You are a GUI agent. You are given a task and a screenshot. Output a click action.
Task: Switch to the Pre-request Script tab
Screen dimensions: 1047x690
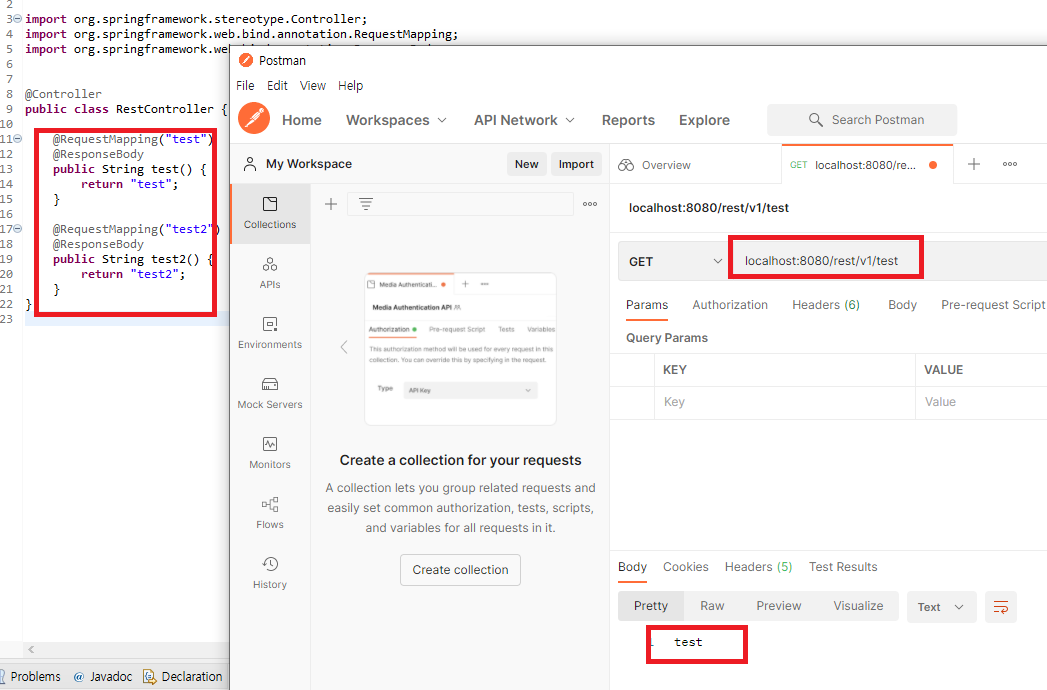click(x=993, y=305)
